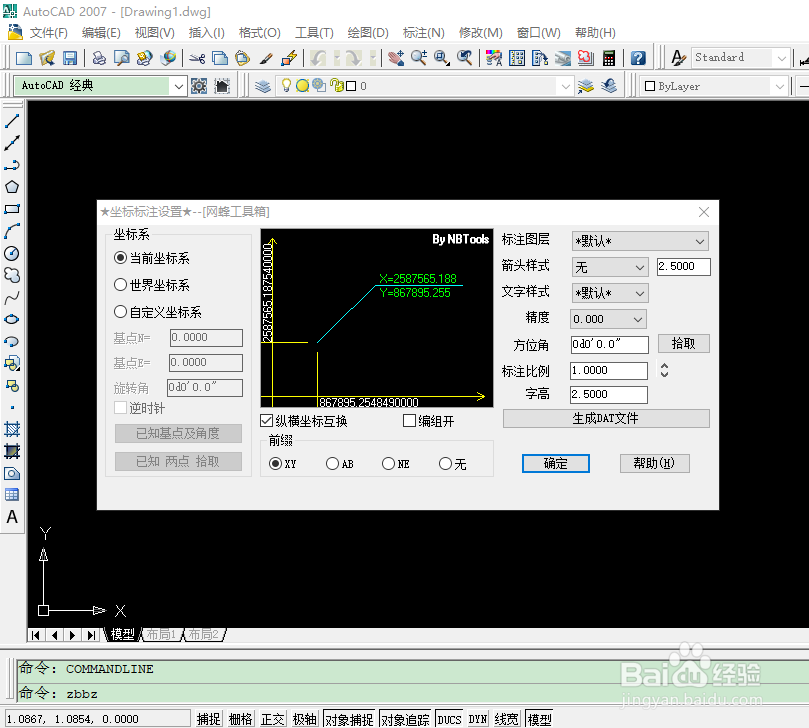Image resolution: width=809 pixels, height=728 pixels.
Task: Select the Multiline Text A tool
Action: click(x=12, y=517)
